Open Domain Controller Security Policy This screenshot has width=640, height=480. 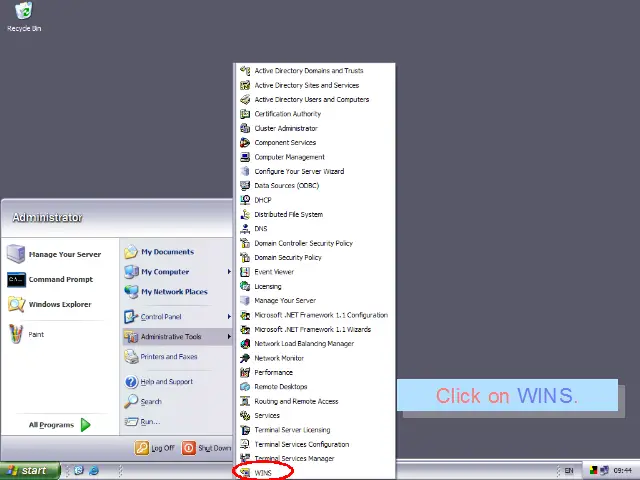click(x=314, y=243)
